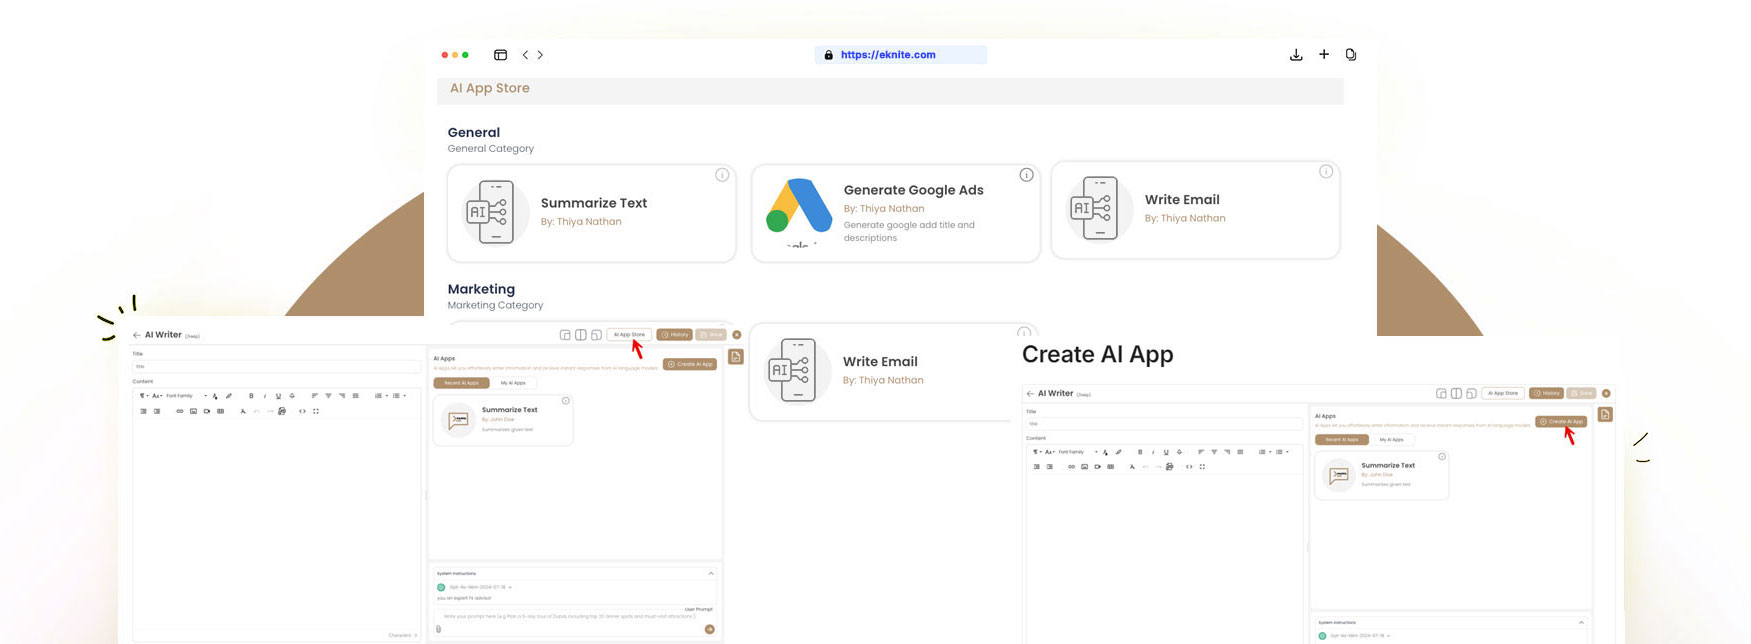Open Write Email card in Marketing category
The height and width of the screenshot is (644, 1751).
coord(880,371)
